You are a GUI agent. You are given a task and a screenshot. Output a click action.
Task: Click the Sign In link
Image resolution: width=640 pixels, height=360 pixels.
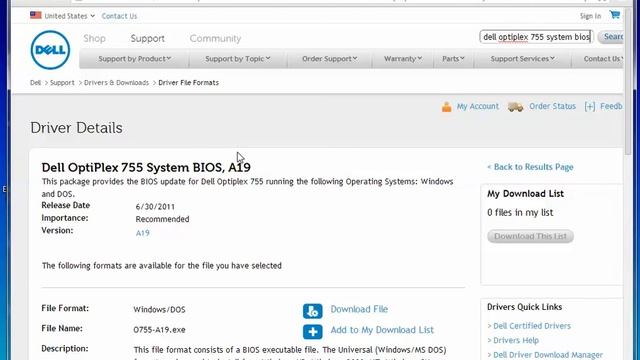click(590, 16)
